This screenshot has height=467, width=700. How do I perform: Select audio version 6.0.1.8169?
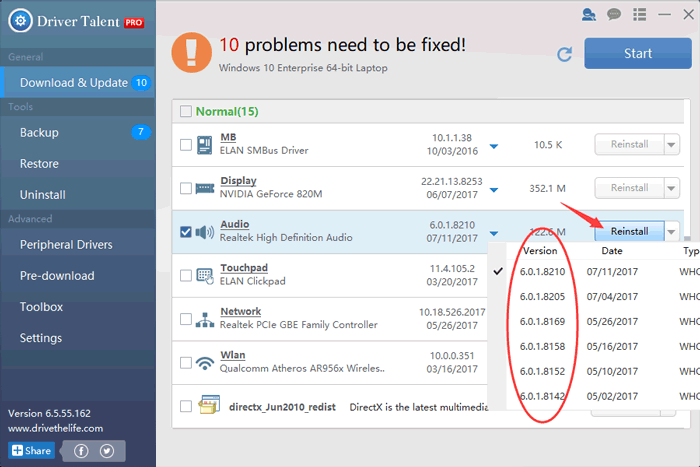(542, 321)
